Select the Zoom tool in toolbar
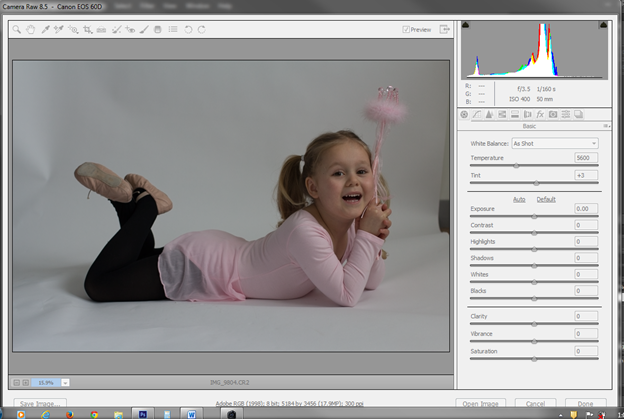This screenshot has width=624, height=419. (x=17, y=30)
